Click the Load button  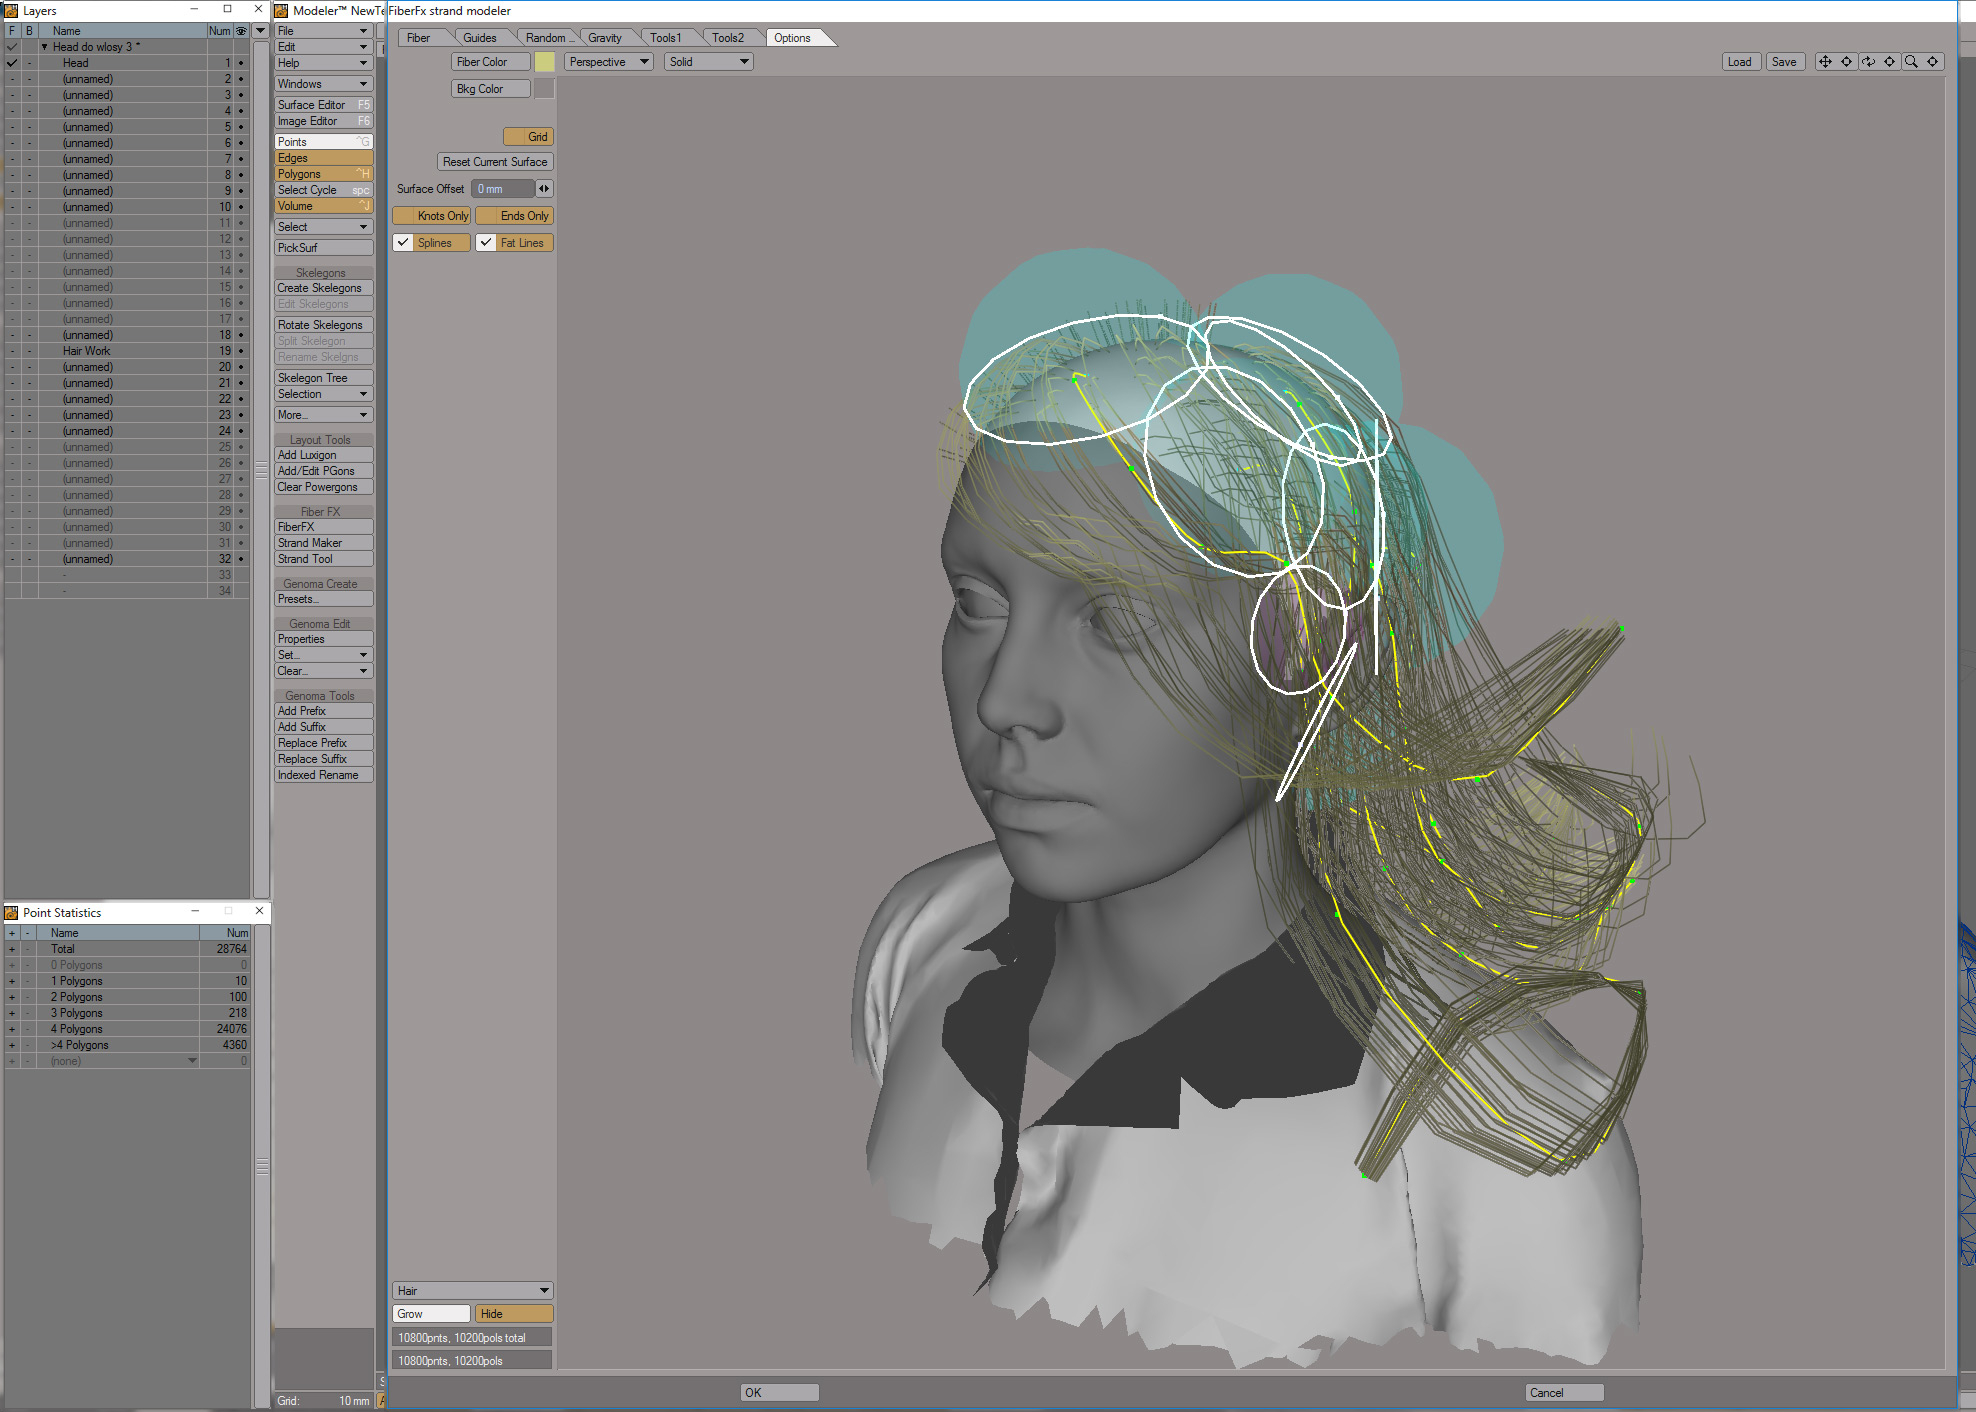click(1740, 62)
